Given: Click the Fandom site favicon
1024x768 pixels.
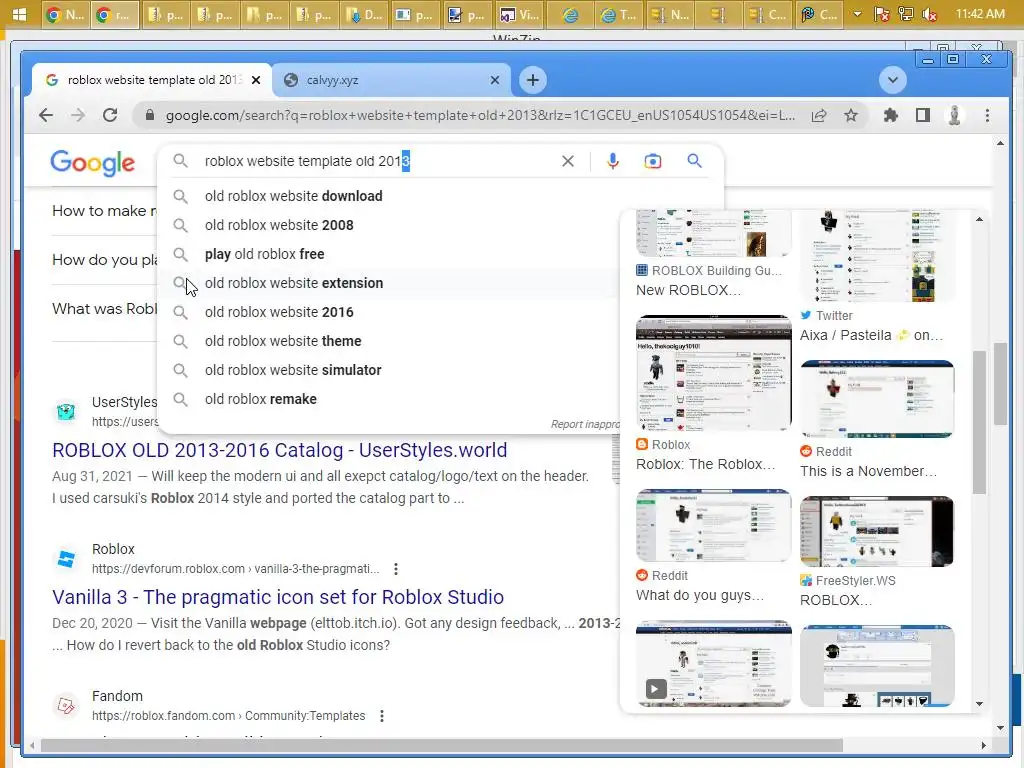Looking at the screenshot, I should [66, 706].
